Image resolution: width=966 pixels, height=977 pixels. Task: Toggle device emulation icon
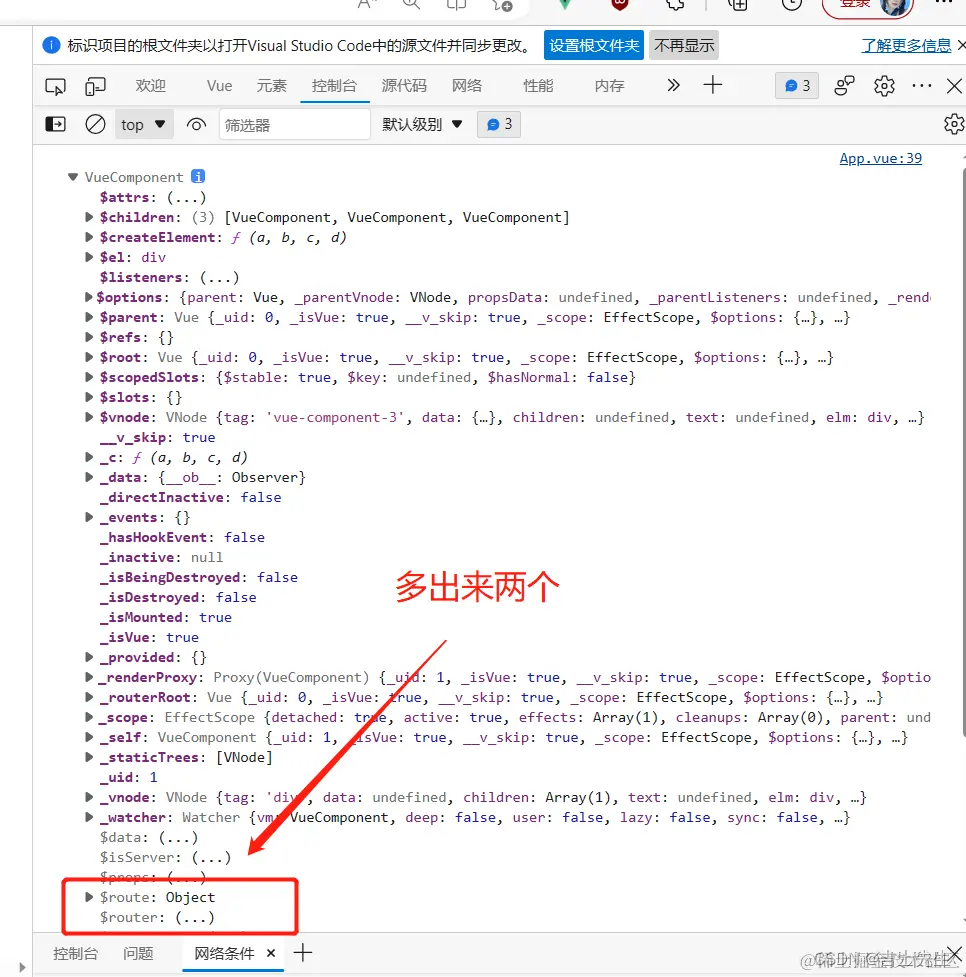(95, 86)
